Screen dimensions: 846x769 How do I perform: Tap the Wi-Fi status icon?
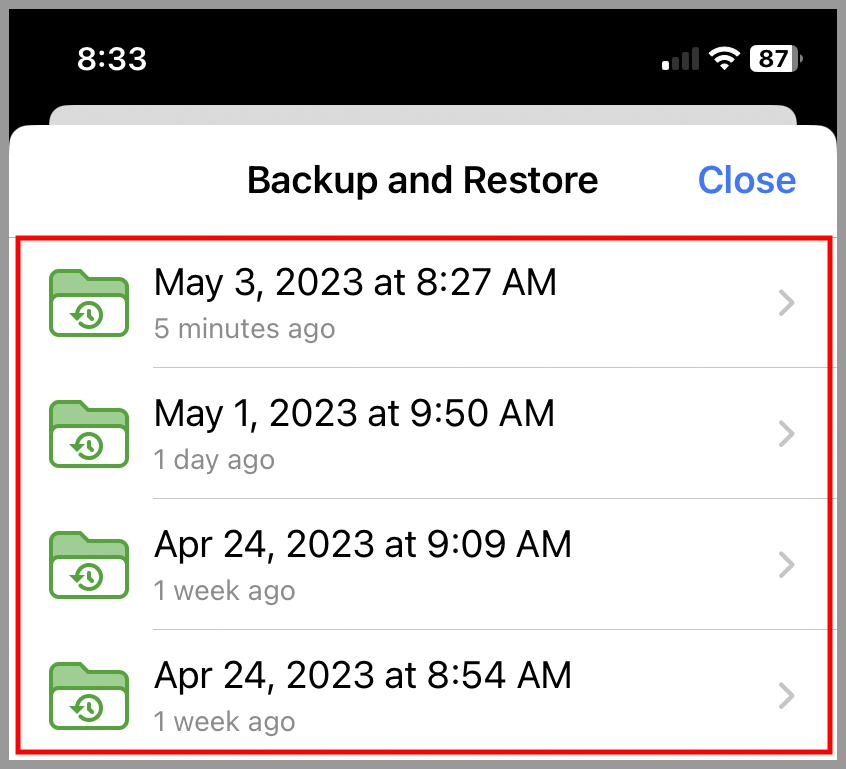click(724, 58)
